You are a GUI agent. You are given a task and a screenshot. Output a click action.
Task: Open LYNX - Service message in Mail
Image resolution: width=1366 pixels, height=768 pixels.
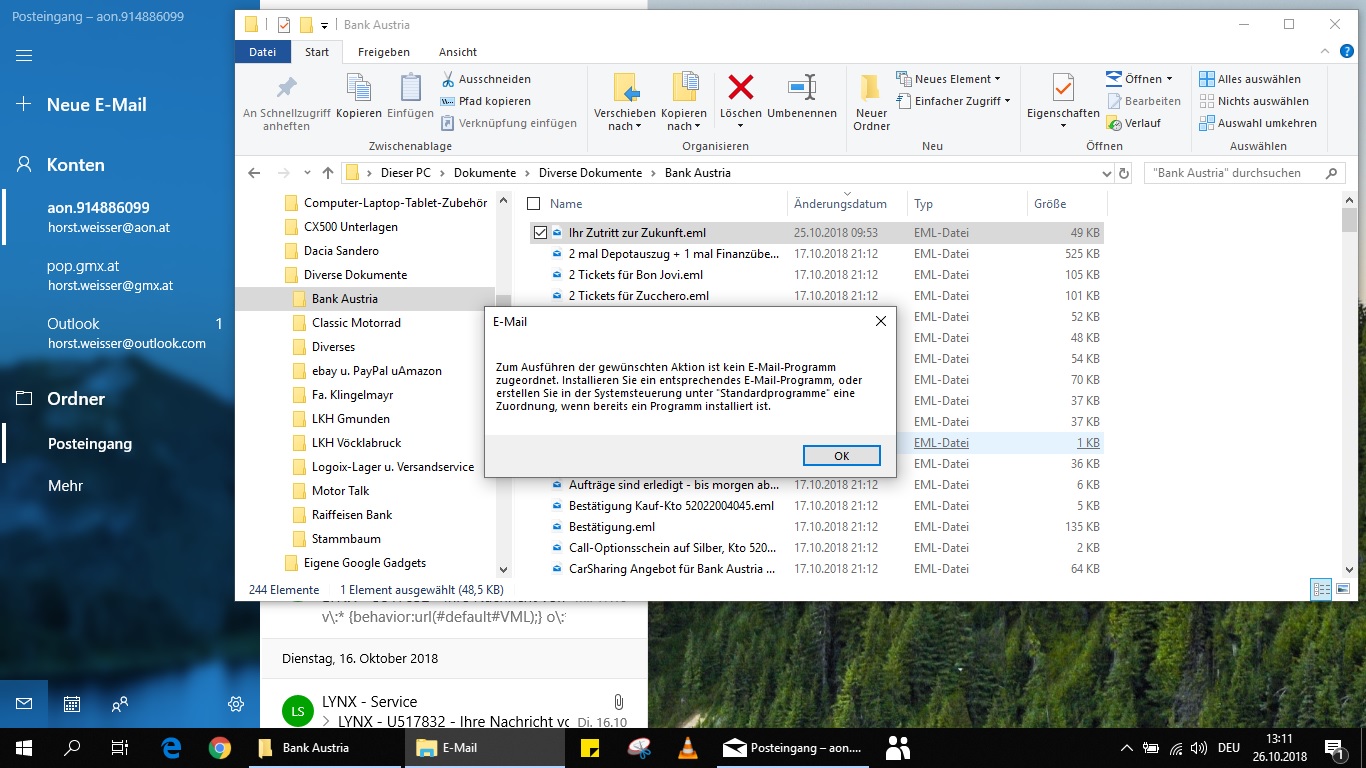click(x=454, y=711)
